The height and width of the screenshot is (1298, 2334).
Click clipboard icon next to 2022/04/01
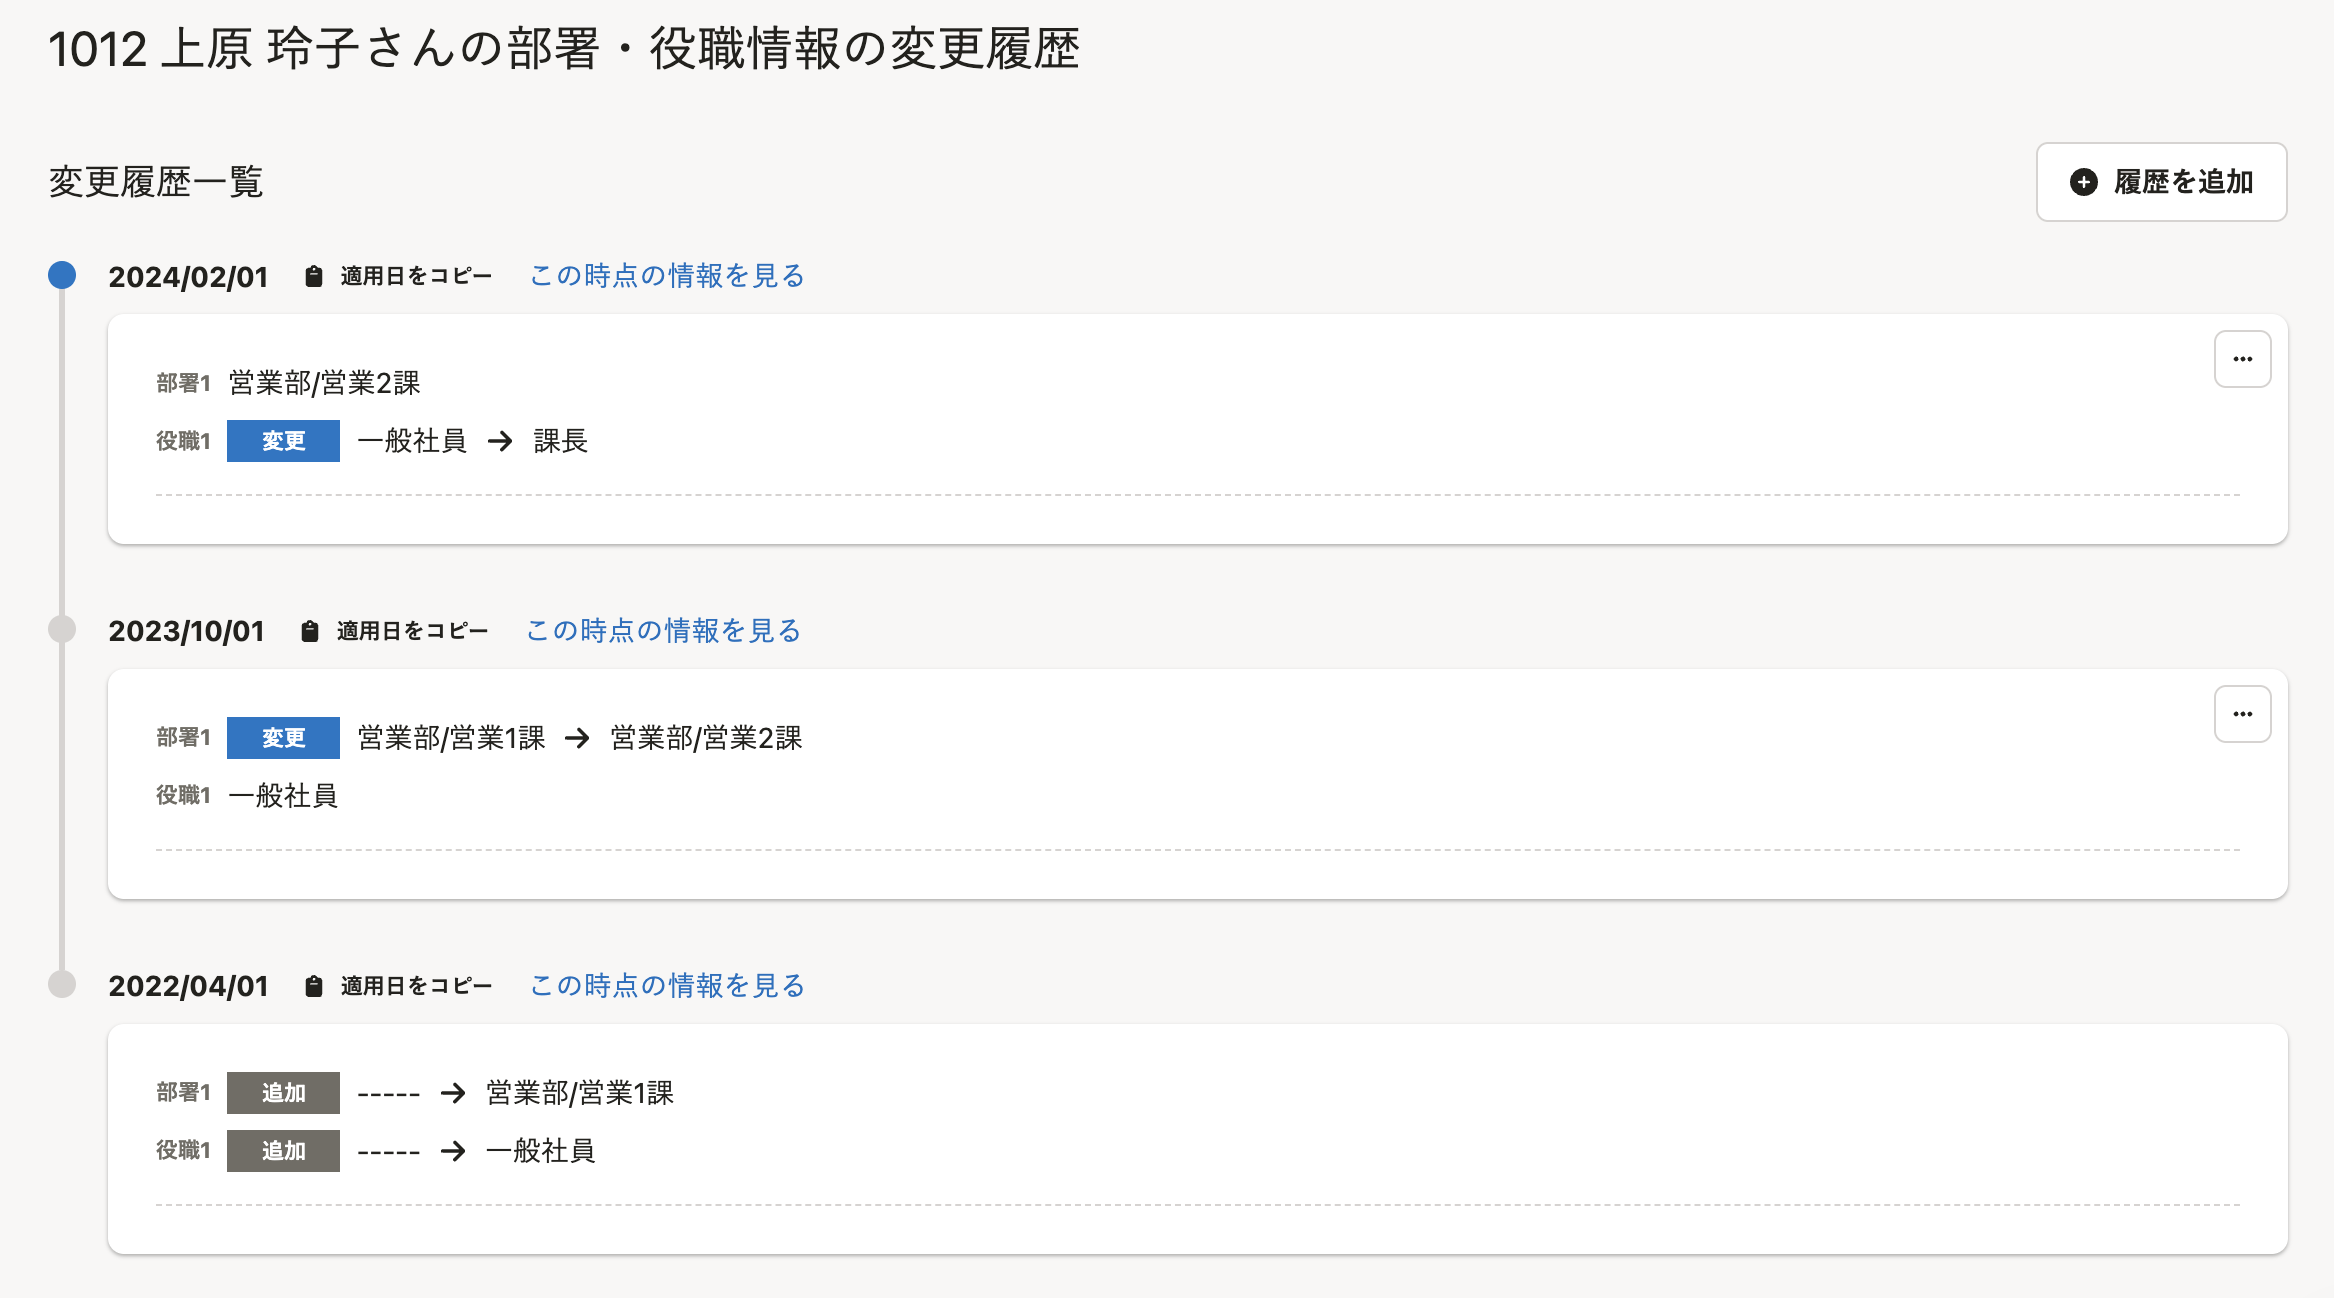(x=314, y=986)
